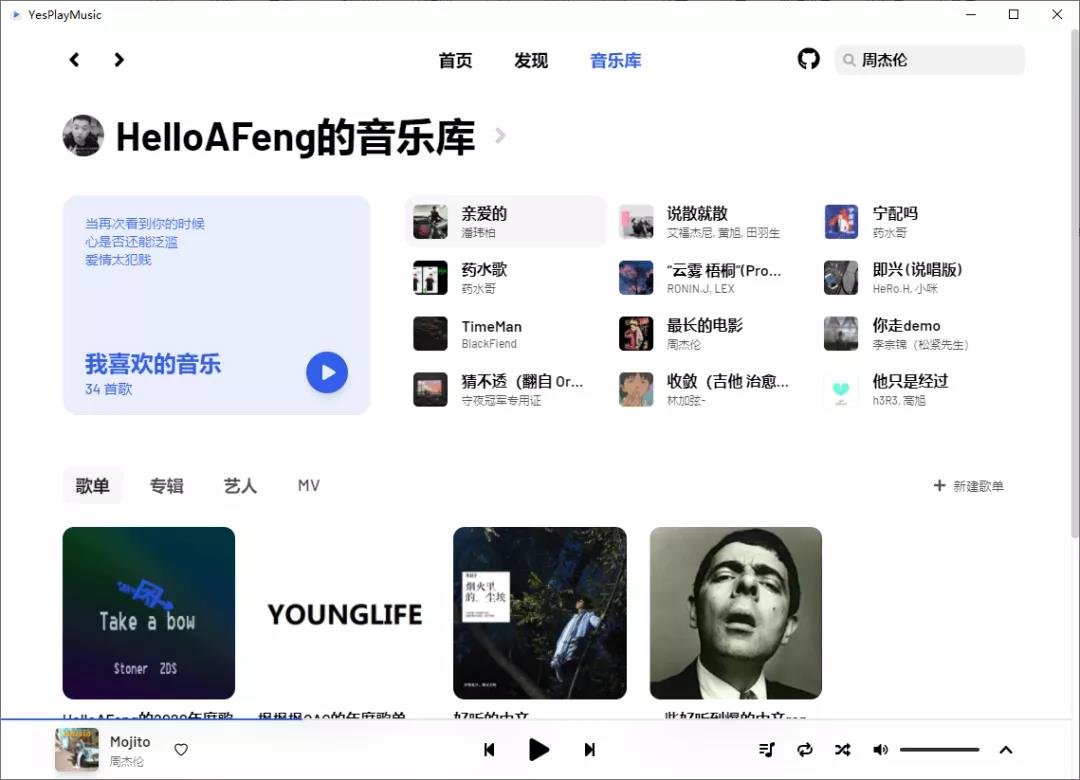This screenshot has height=780, width=1080.
Task: Click the 他只是经过 heart cover
Action: pos(841,389)
